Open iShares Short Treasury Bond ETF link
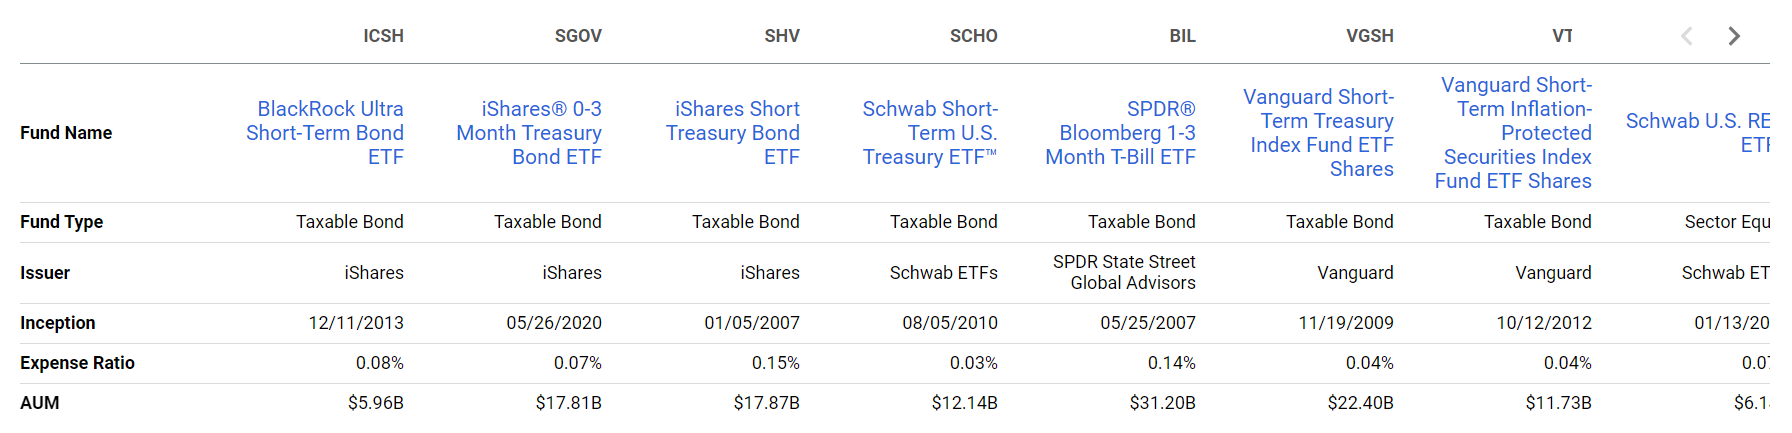Screen dimensions: 1792x433 (733, 133)
